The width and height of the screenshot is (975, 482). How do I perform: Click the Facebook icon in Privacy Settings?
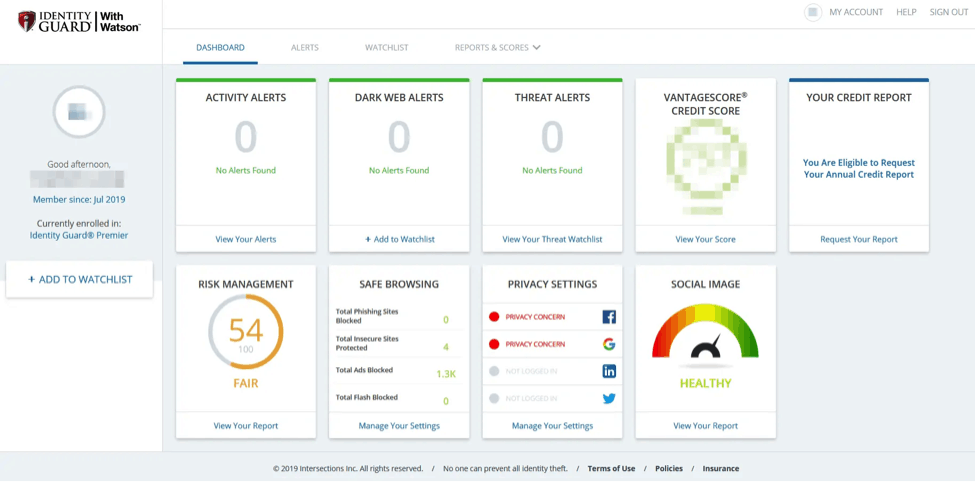[x=609, y=317]
